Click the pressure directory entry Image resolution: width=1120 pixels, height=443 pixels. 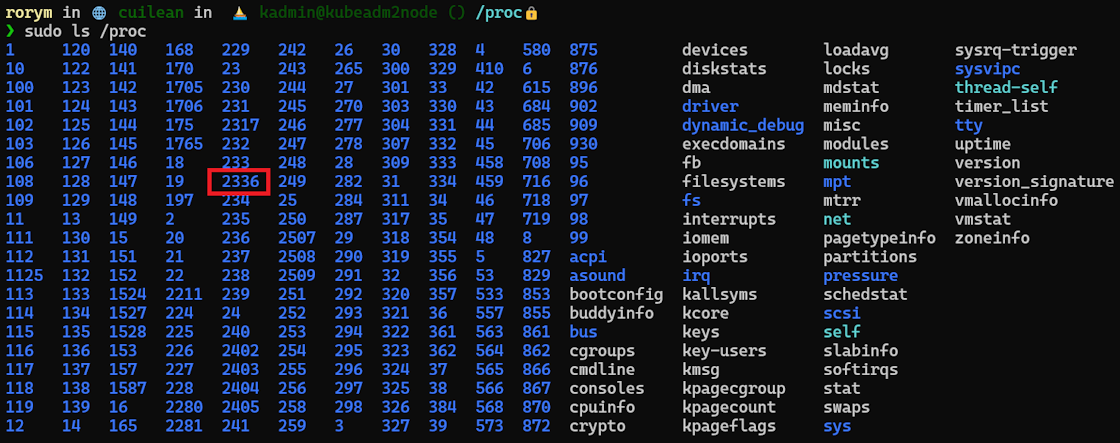[x=856, y=275]
